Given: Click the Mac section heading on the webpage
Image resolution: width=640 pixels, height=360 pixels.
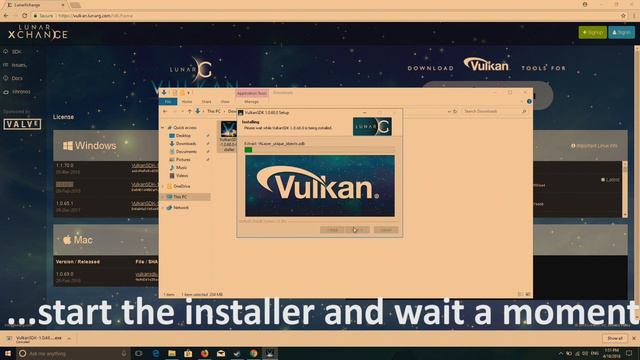Looking at the screenshot, I should [x=78, y=240].
